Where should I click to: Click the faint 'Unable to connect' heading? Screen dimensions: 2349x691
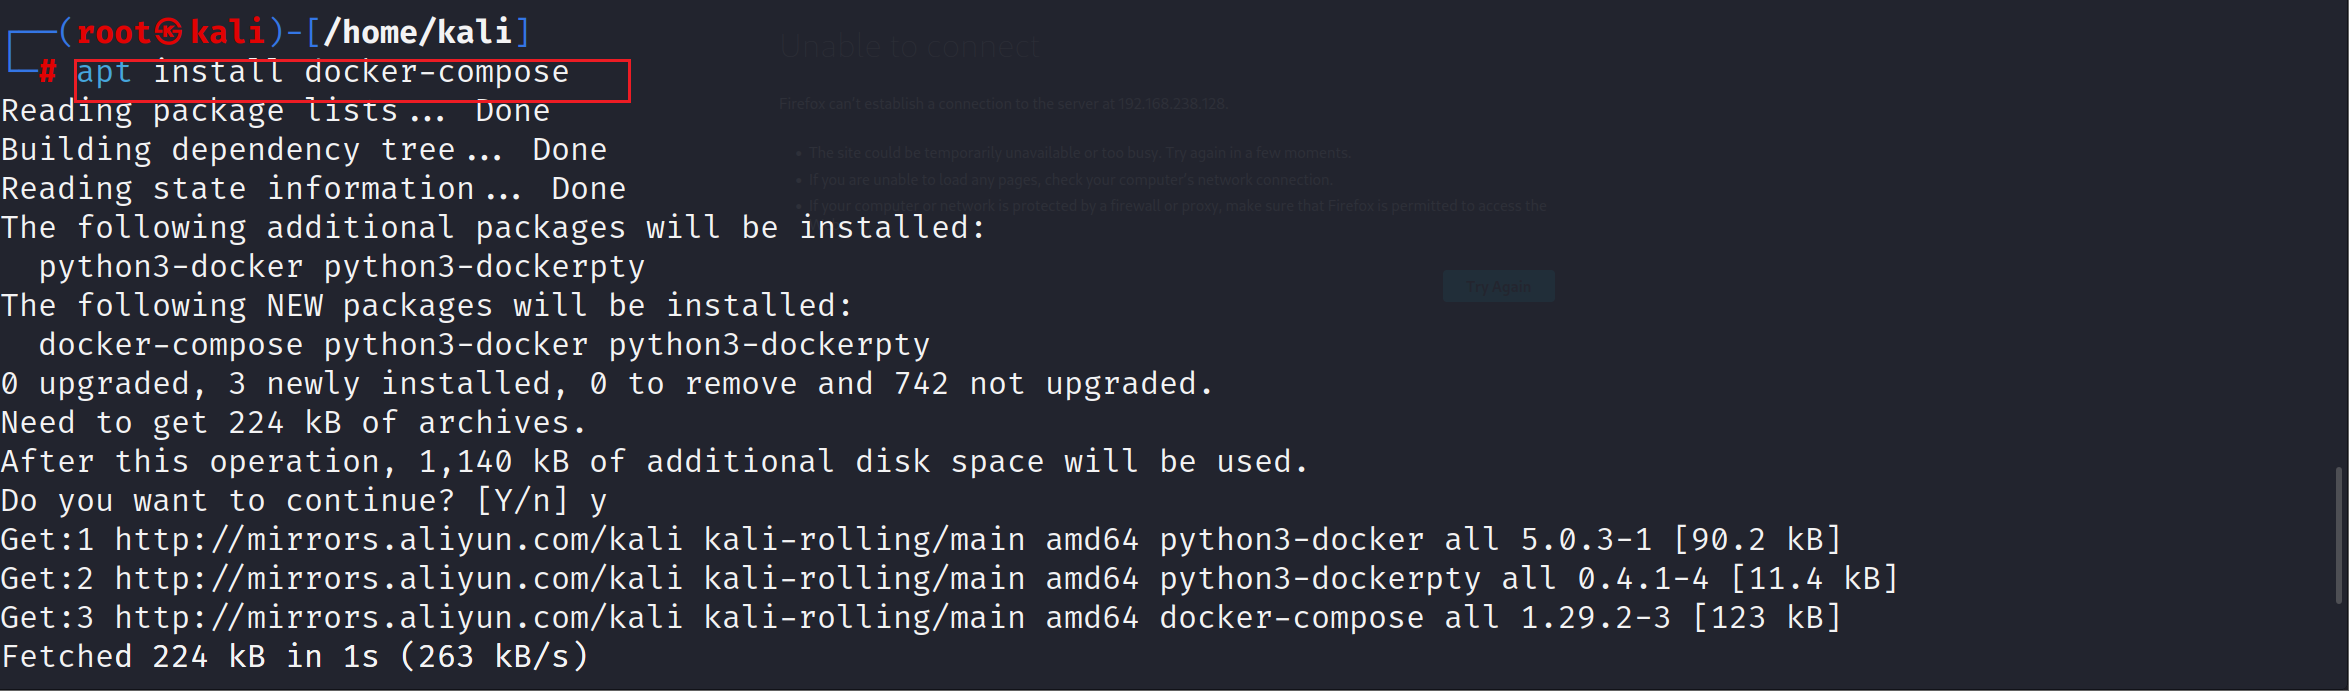909,46
